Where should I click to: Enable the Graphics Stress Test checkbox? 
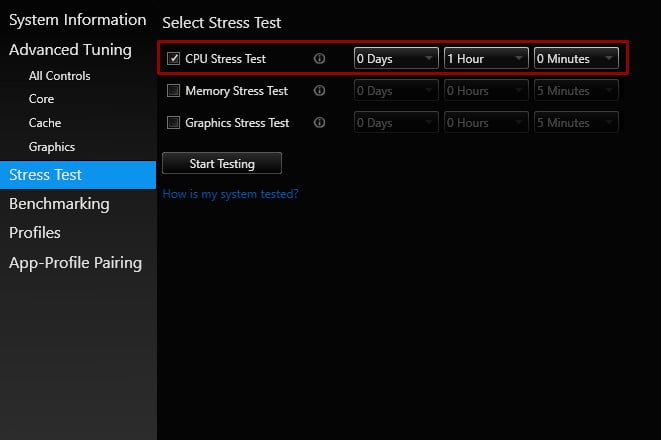[173, 122]
